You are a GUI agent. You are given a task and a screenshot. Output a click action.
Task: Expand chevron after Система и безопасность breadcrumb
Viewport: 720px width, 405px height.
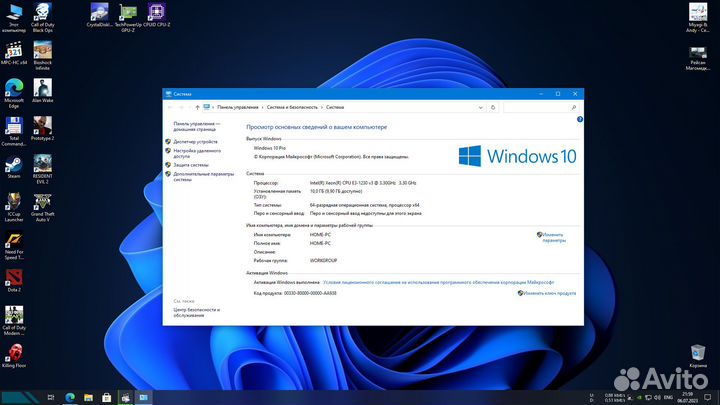coord(322,107)
